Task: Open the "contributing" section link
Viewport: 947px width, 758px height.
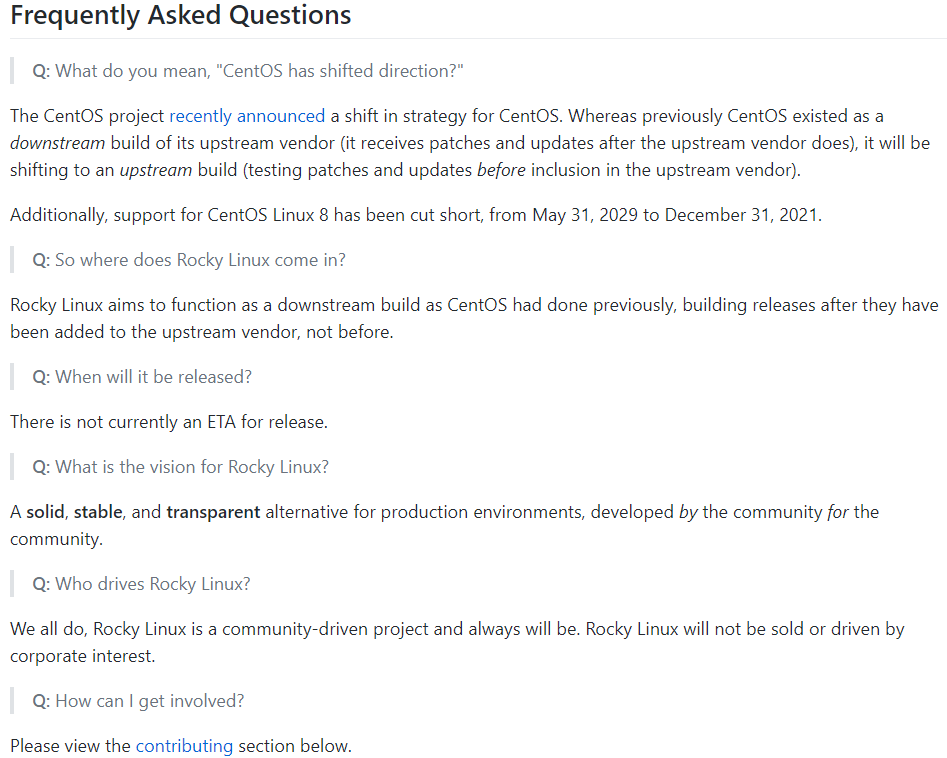Action: click(184, 746)
